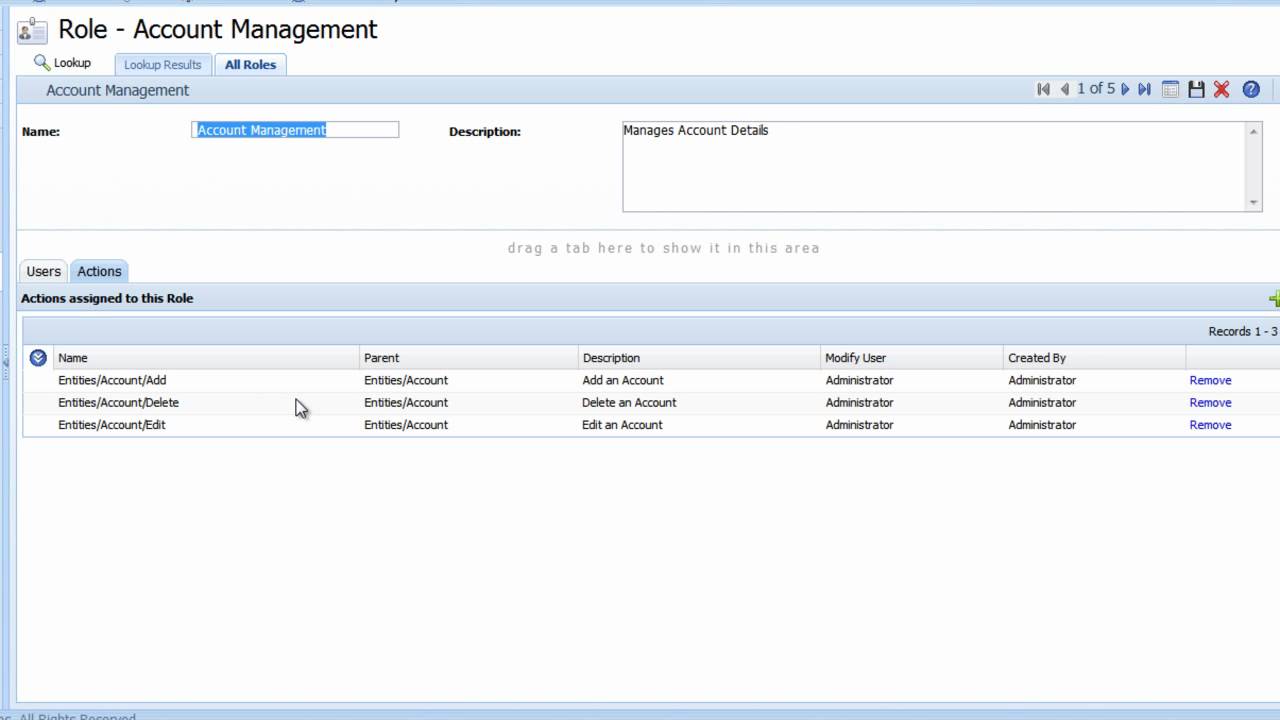
Task: Click the 'Delete an Account' description cell
Action: pyautogui.click(x=629, y=402)
